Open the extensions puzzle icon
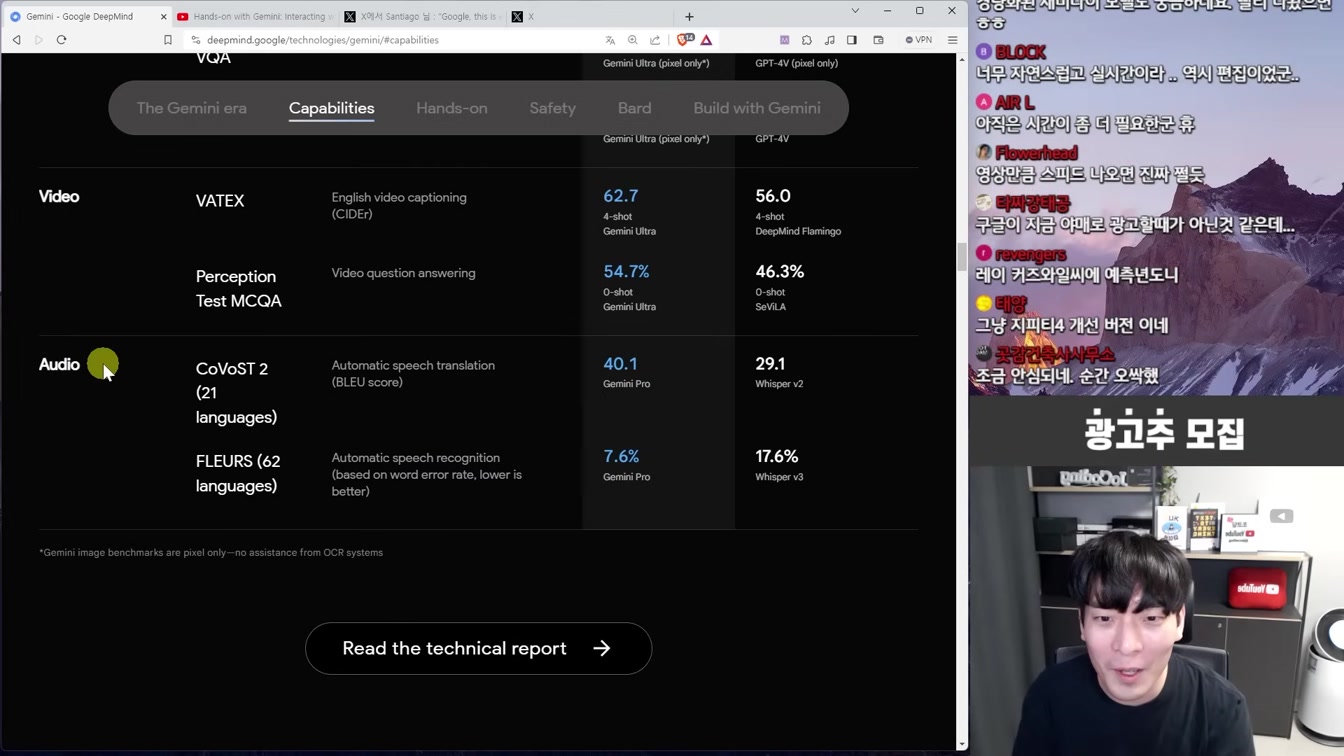The width and height of the screenshot is (1344, 756). (x=807, y=40)
